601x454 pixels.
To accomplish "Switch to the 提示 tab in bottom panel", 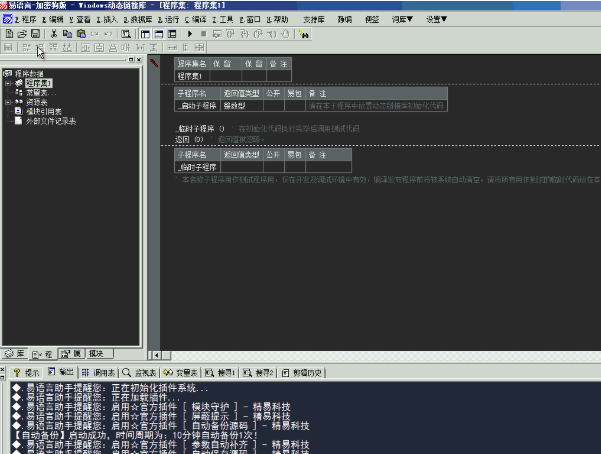I will point(27,372).
